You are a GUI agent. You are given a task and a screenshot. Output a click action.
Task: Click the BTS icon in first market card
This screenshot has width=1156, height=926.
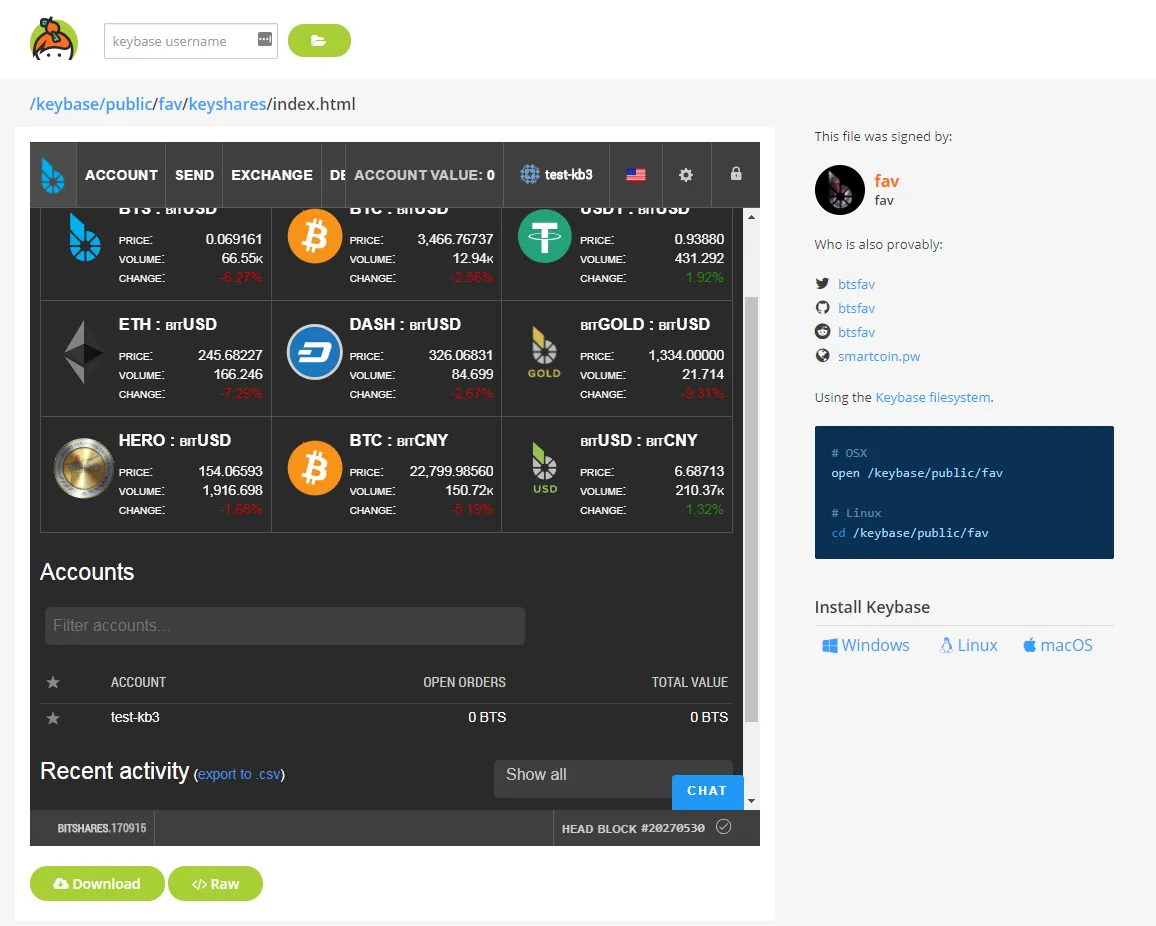pos(84,237)
